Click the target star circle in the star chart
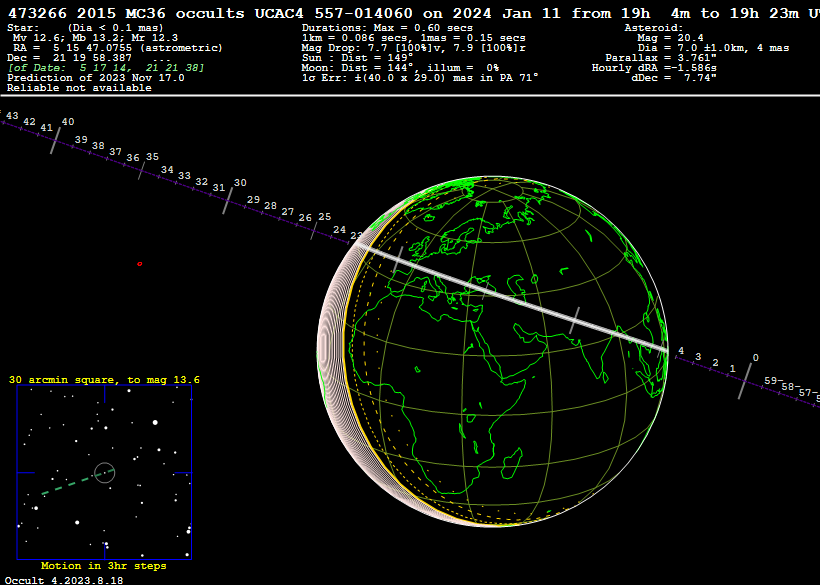Image resolution: width=820 pixels, height=585 pixels. [105, 473]
